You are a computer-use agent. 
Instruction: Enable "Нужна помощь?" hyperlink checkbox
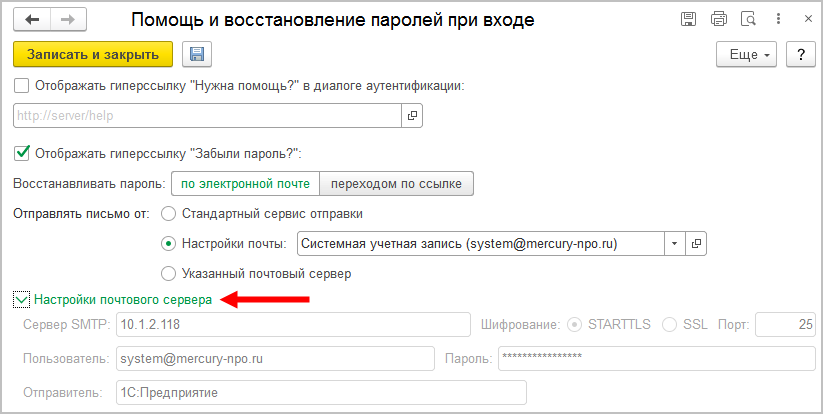pyautogui.click(x=22, y=86)
